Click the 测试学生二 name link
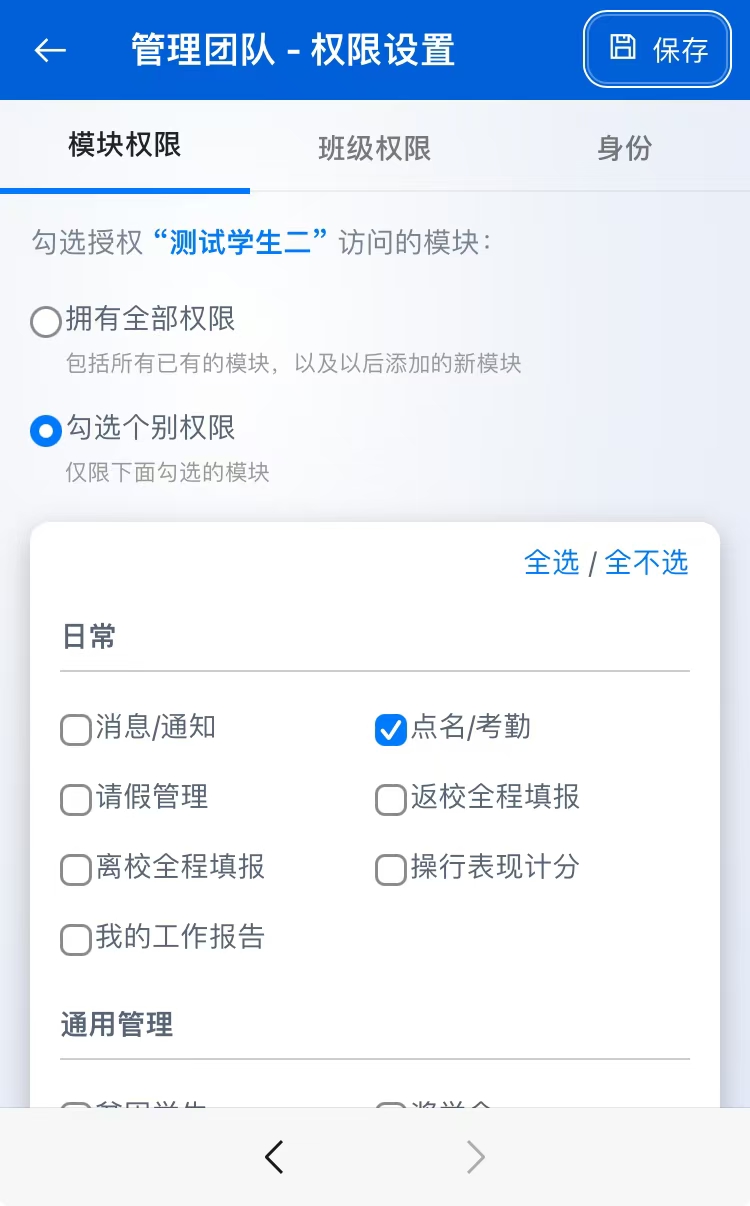The width and height of the screenshot is (750, 1206). pos(241,242)
